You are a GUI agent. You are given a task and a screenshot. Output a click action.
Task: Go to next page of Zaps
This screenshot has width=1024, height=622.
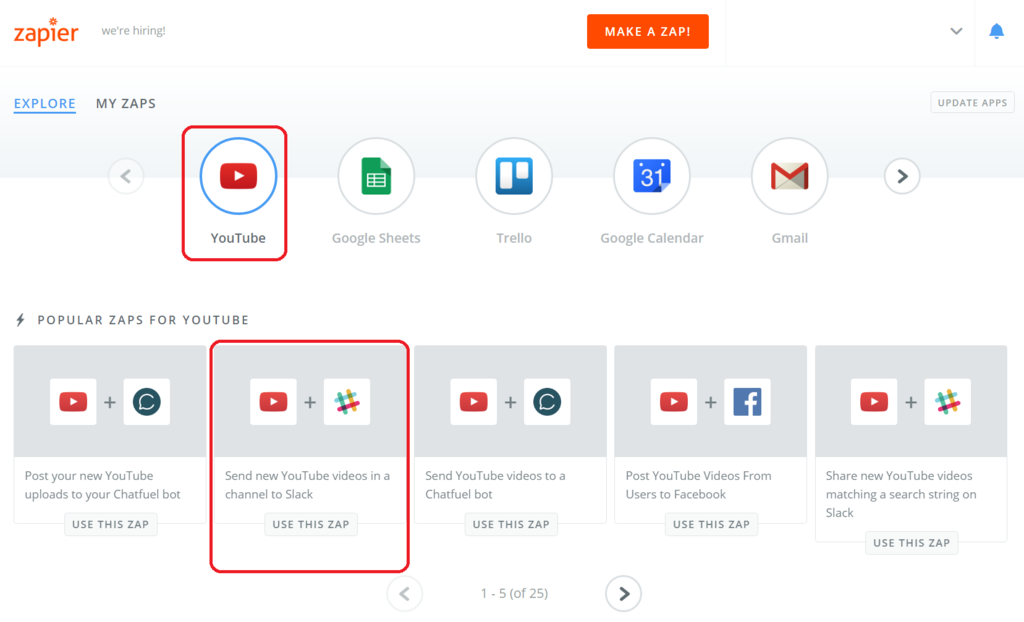[x=623, y=593]
